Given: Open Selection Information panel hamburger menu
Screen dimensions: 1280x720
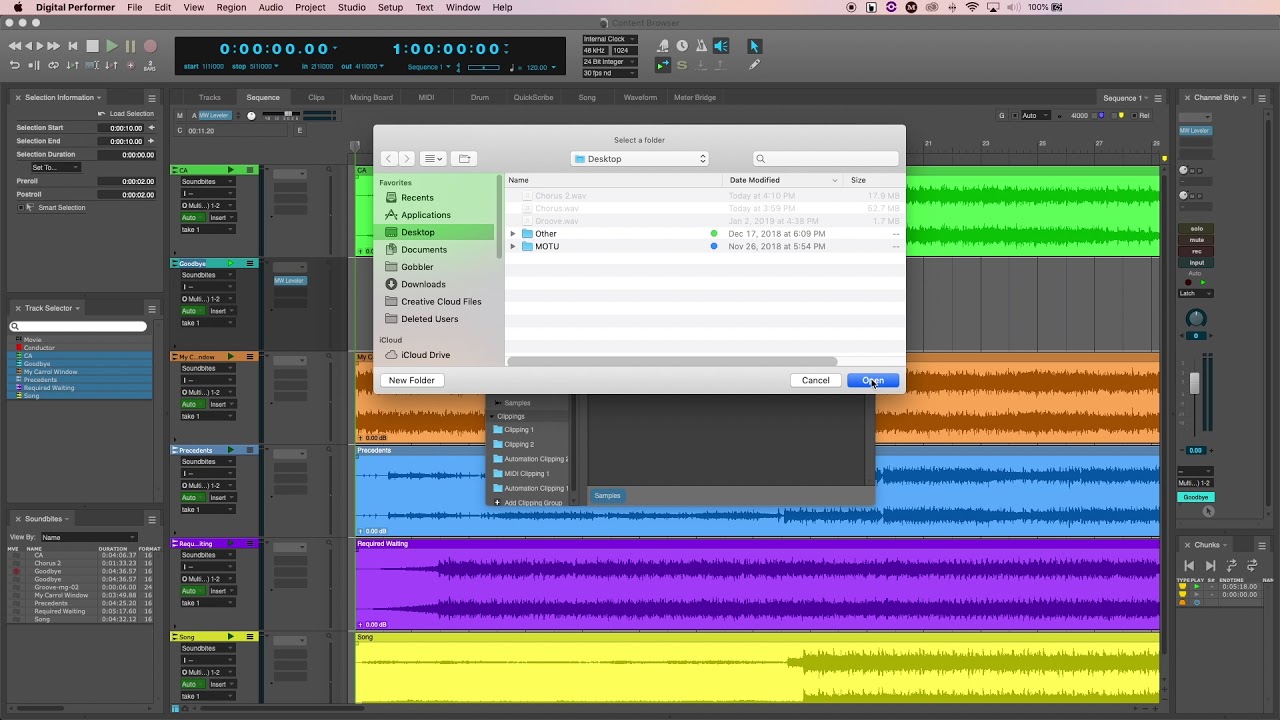Looking at the screenshot, I should (152, 98).
